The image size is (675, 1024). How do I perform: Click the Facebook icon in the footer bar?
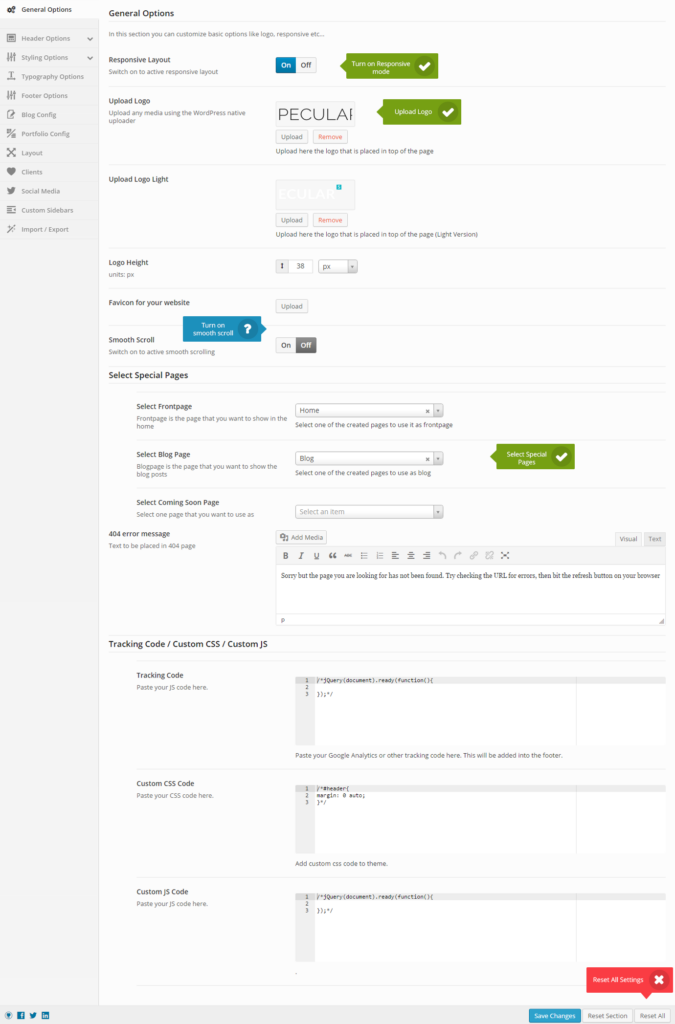point(21,1016)
